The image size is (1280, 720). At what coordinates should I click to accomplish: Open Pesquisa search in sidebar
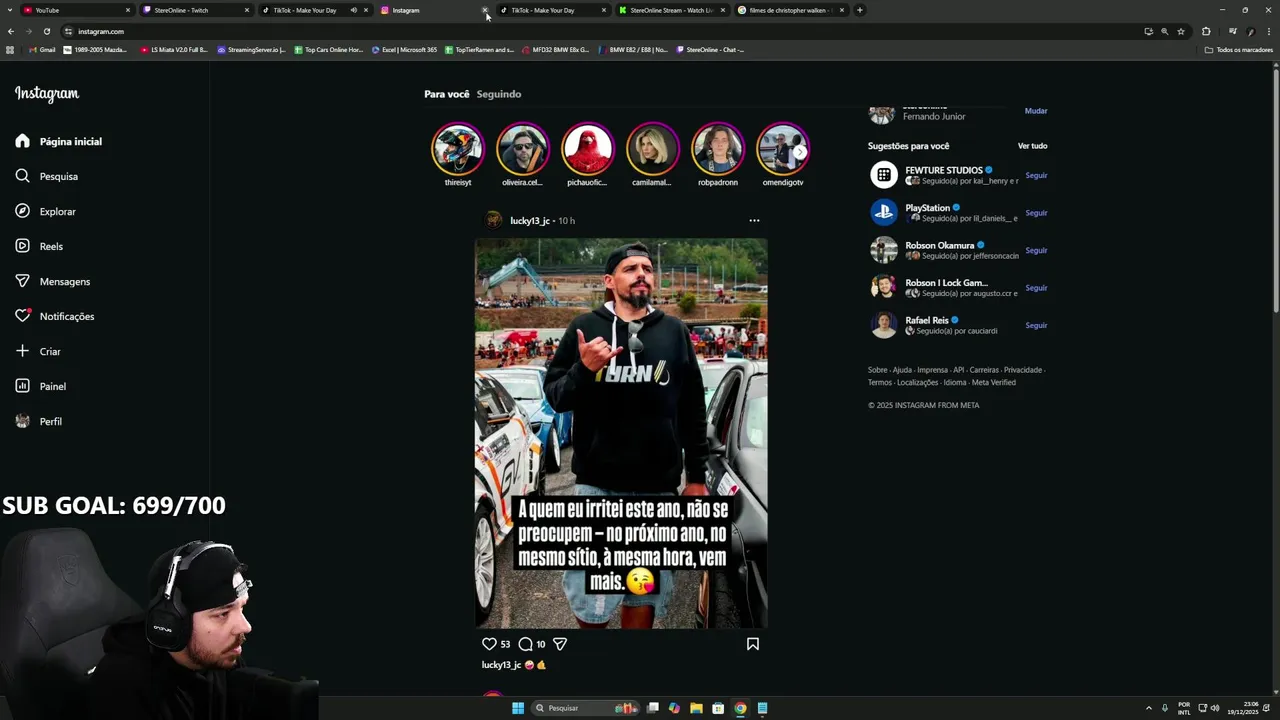tap(47, 176)
